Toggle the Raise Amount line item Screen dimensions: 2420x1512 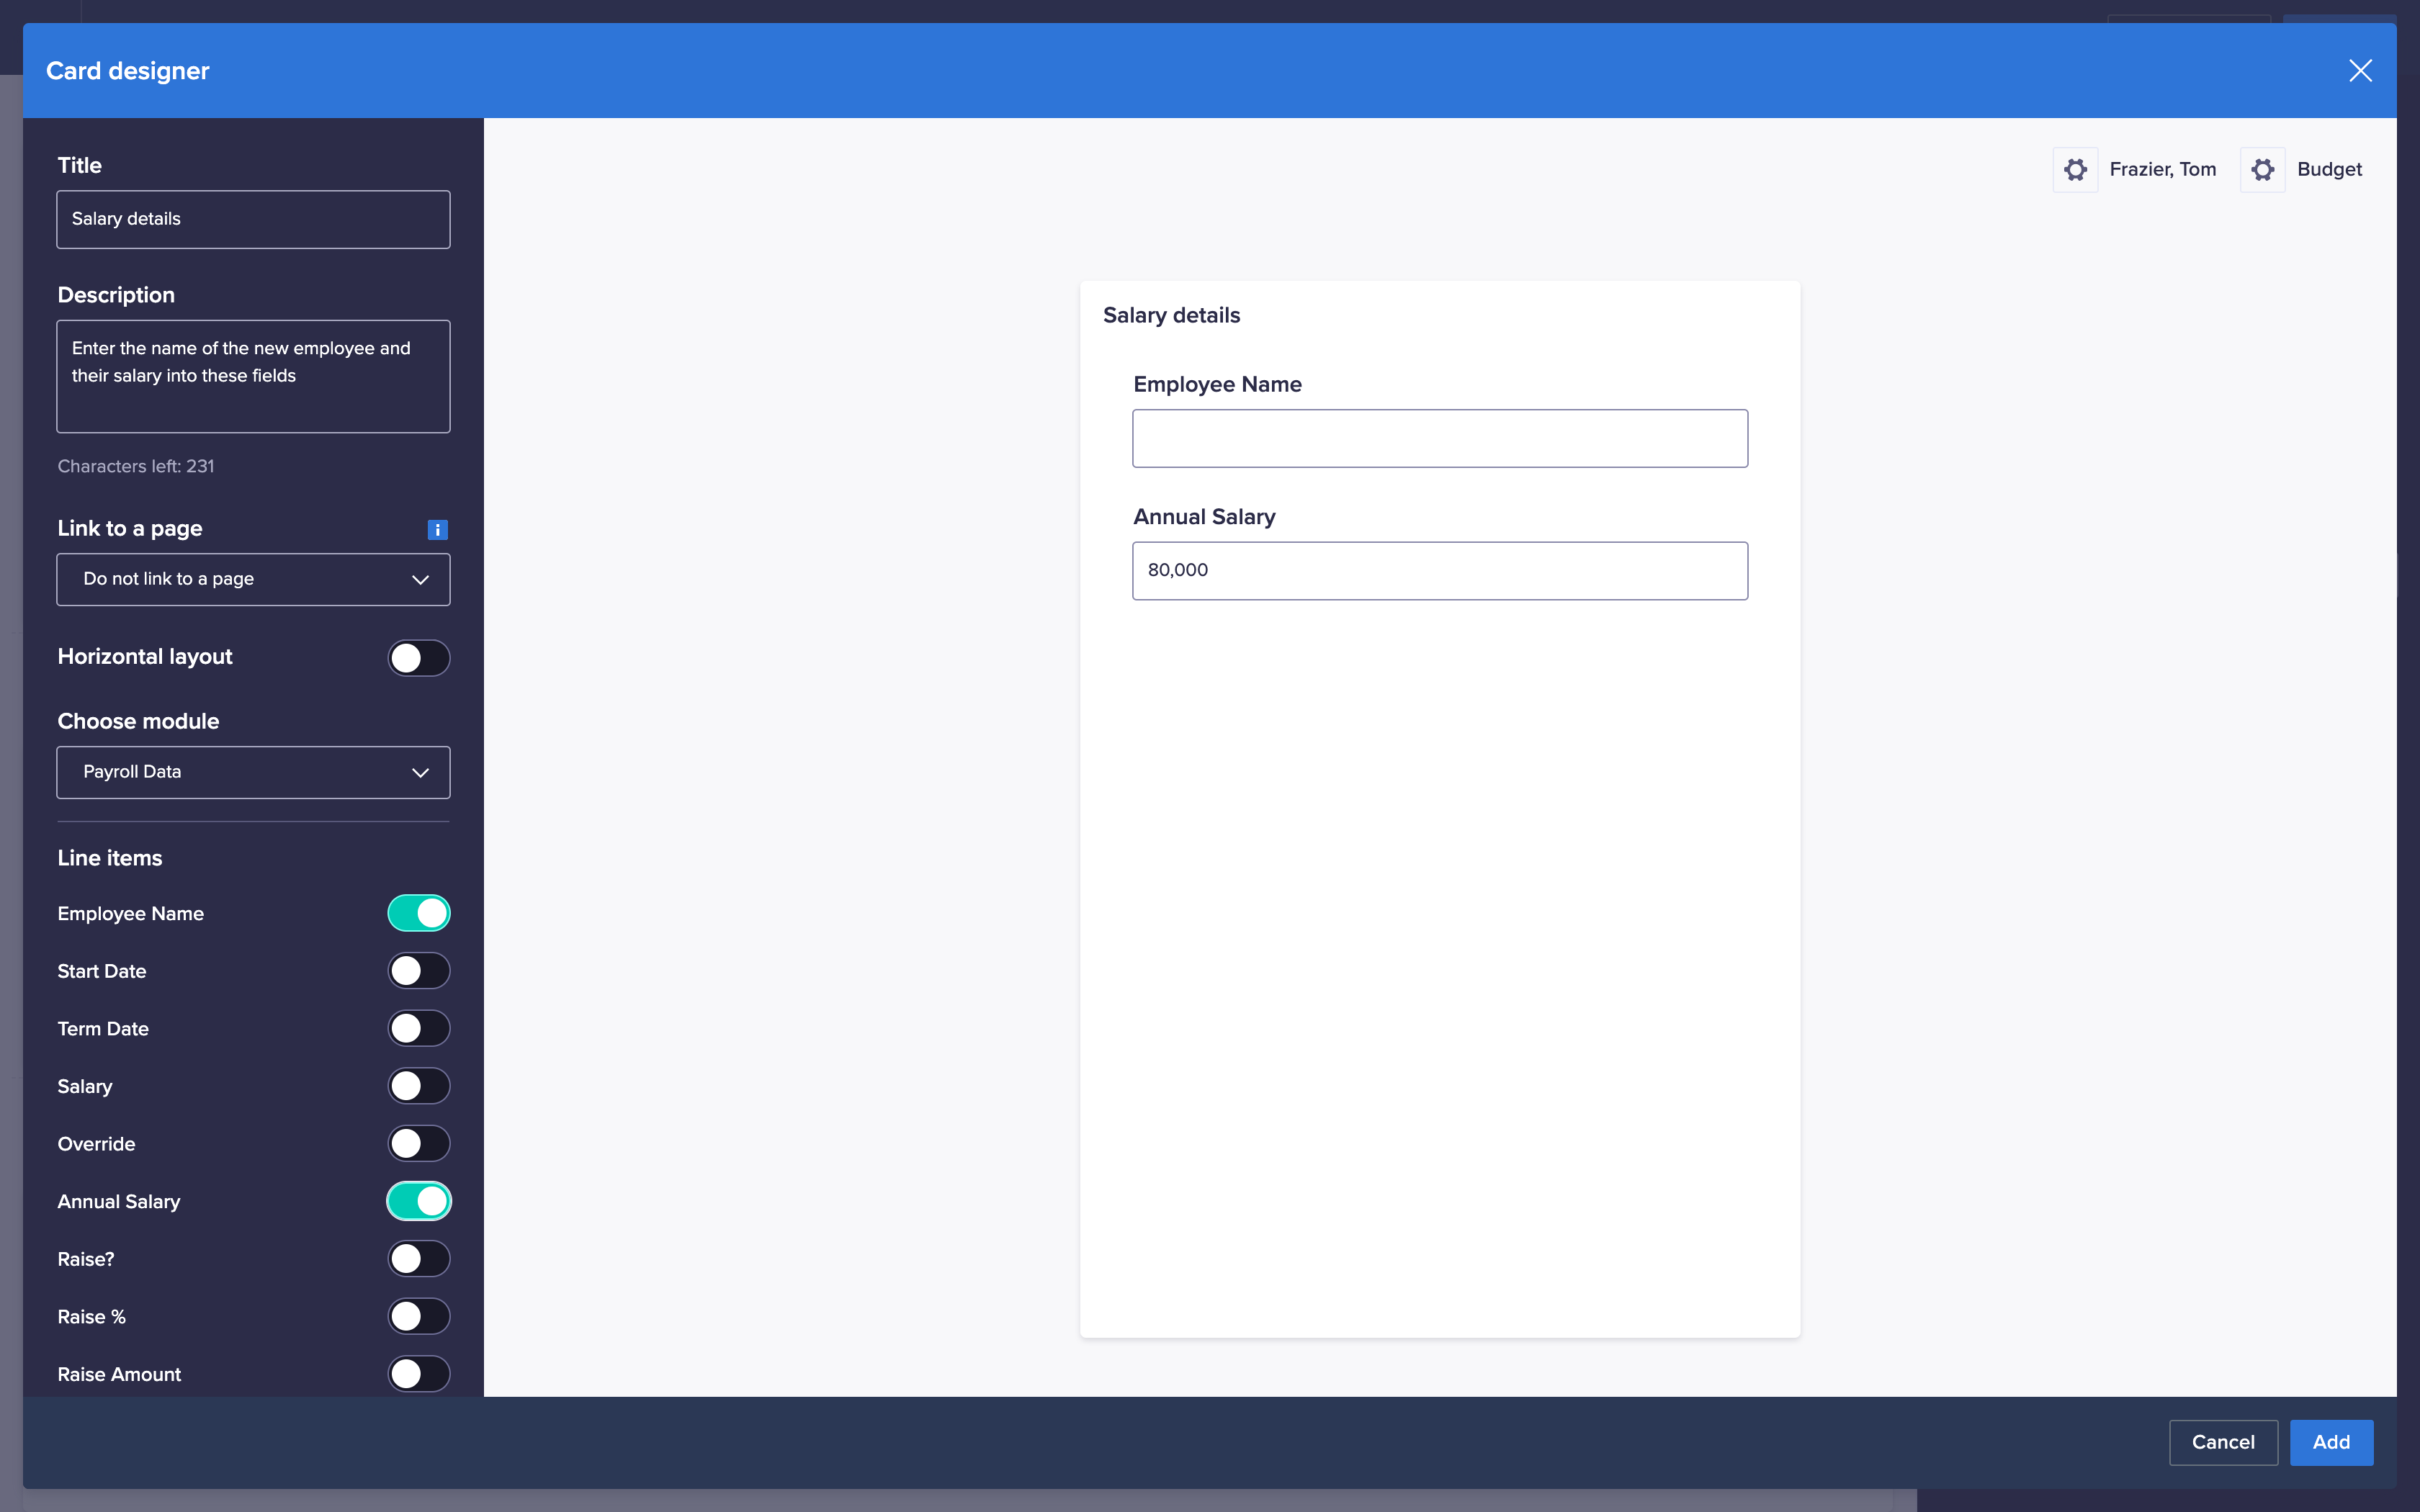pyautogui.click(x=419, y=1374)
